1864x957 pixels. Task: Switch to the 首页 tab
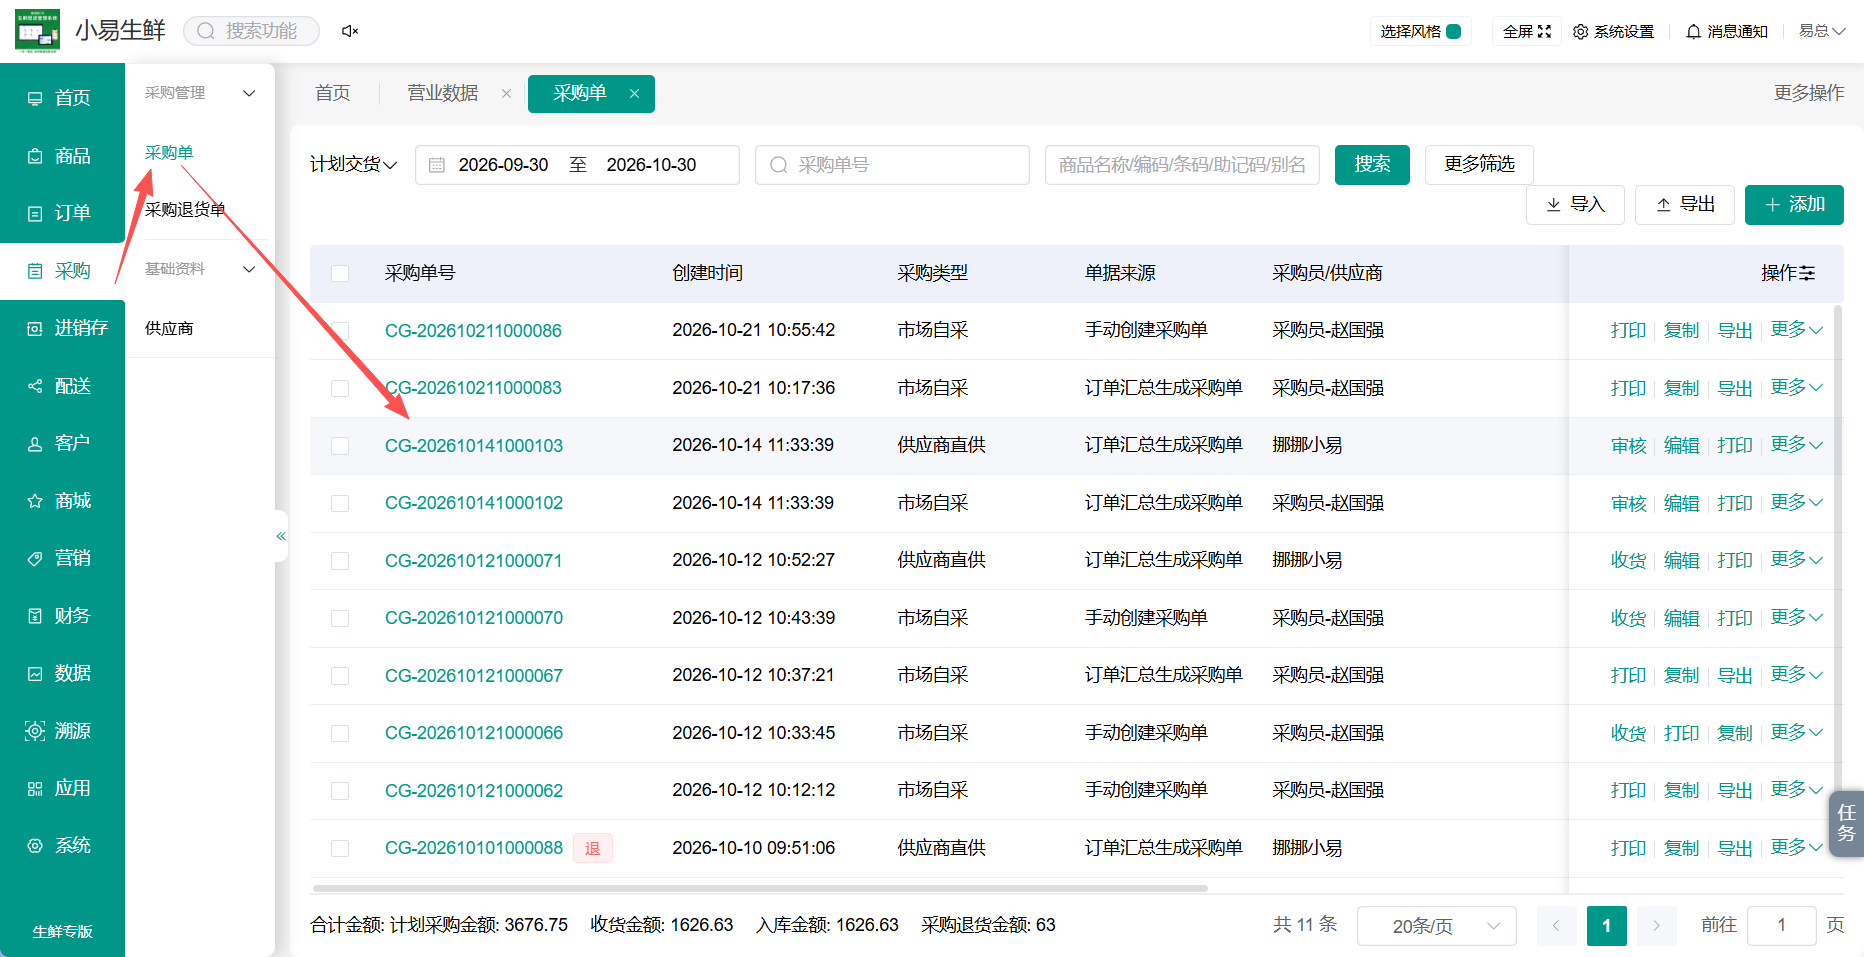(333, 93)
